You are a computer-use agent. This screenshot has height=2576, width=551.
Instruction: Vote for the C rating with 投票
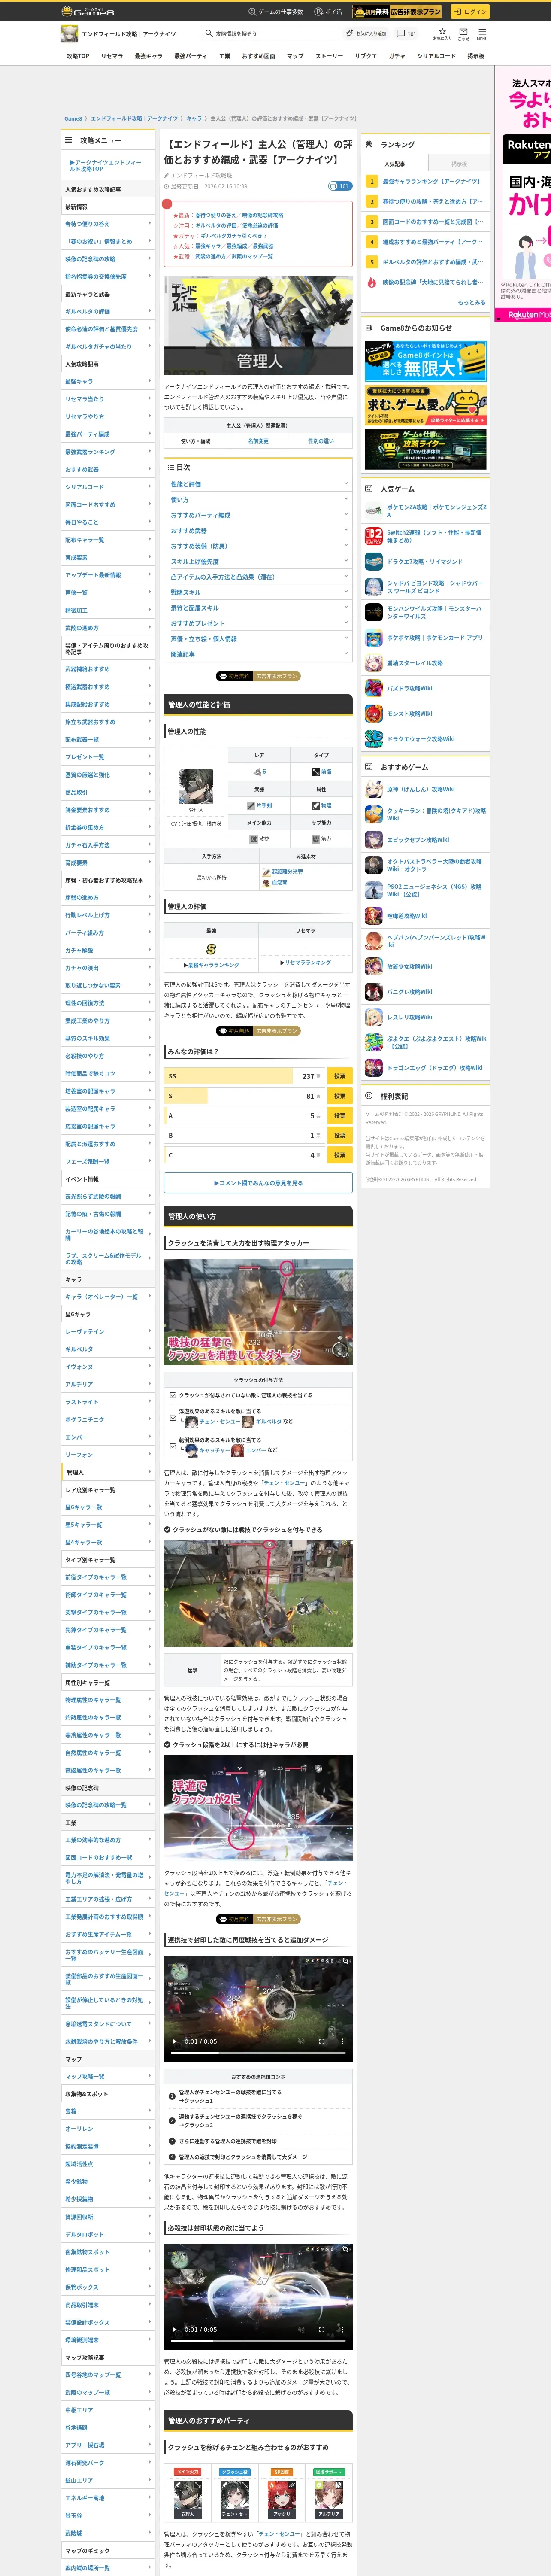coord(339,1155)
